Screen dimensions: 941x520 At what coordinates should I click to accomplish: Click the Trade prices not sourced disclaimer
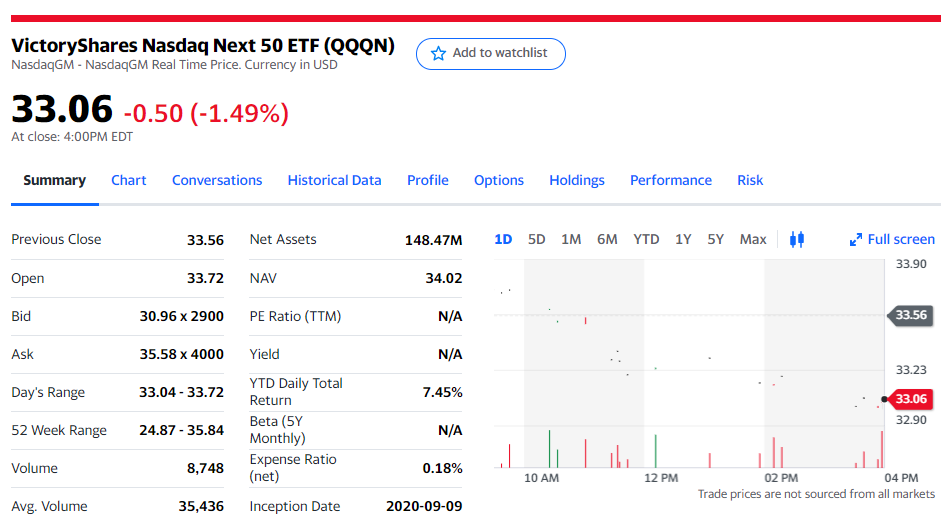pyautogui.click(x=816, y=494)
